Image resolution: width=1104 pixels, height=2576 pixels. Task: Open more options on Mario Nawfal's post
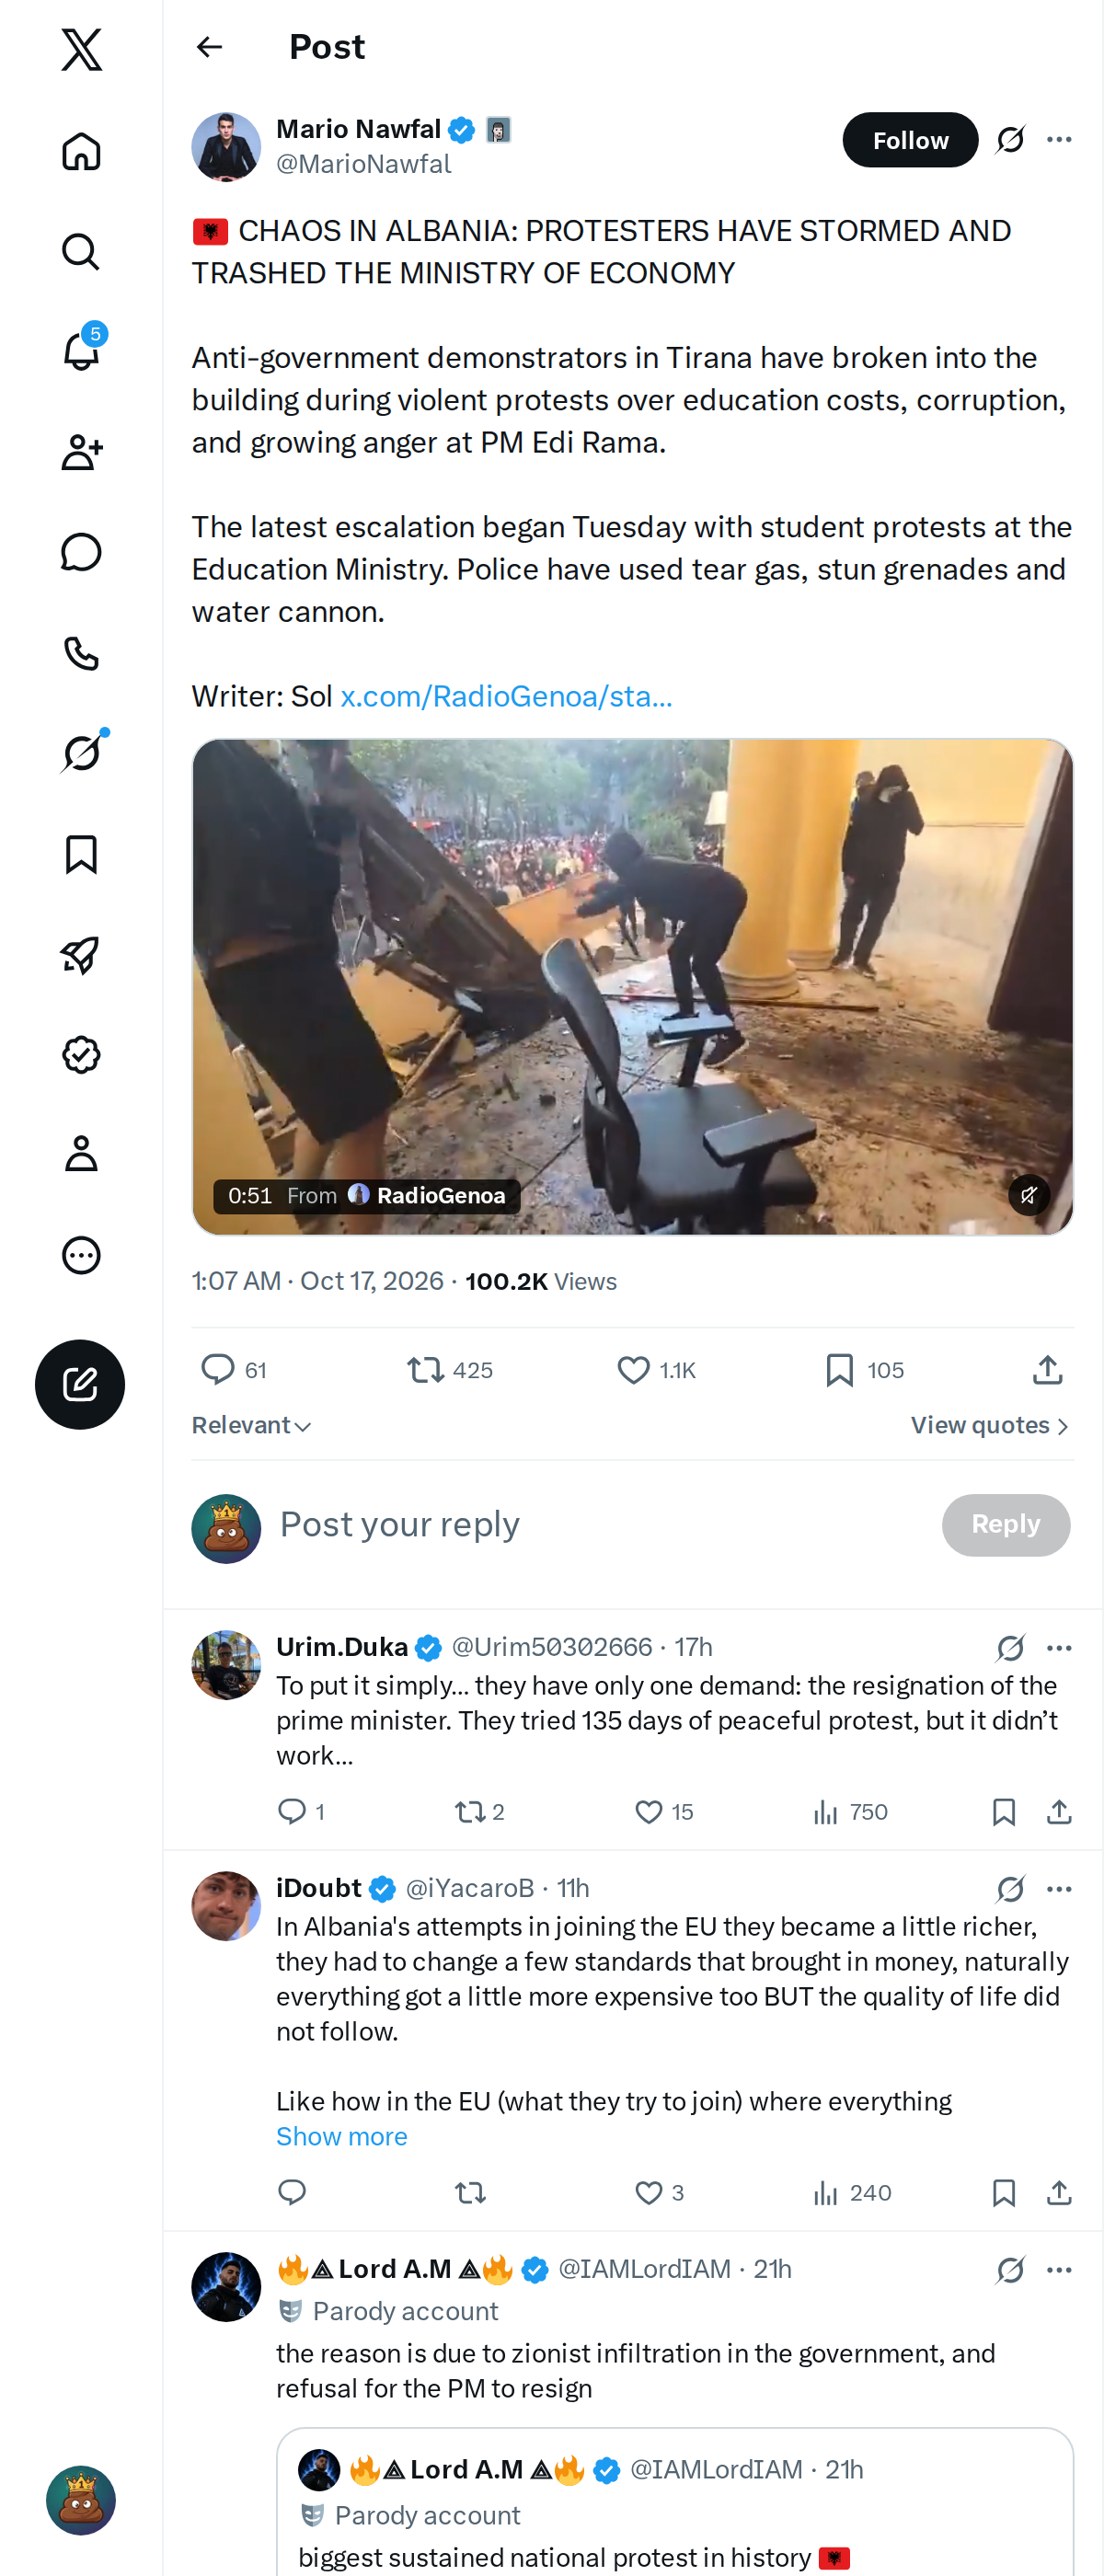1059,140
